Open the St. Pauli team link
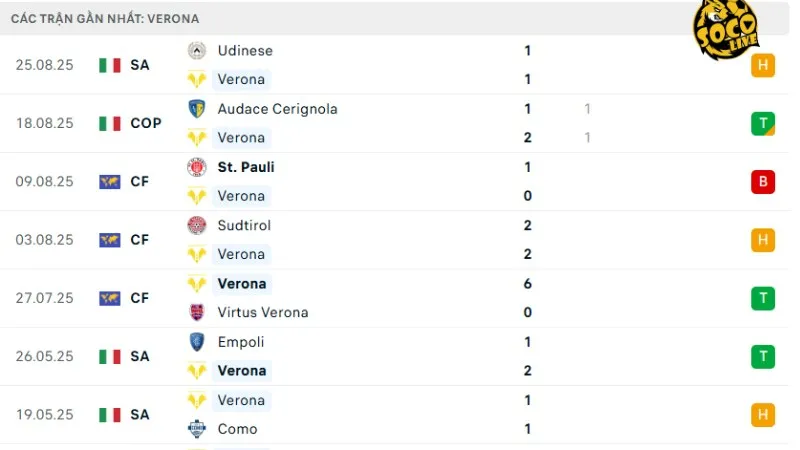The width and height of the screenshot is (800, 450). coord(246,167)
